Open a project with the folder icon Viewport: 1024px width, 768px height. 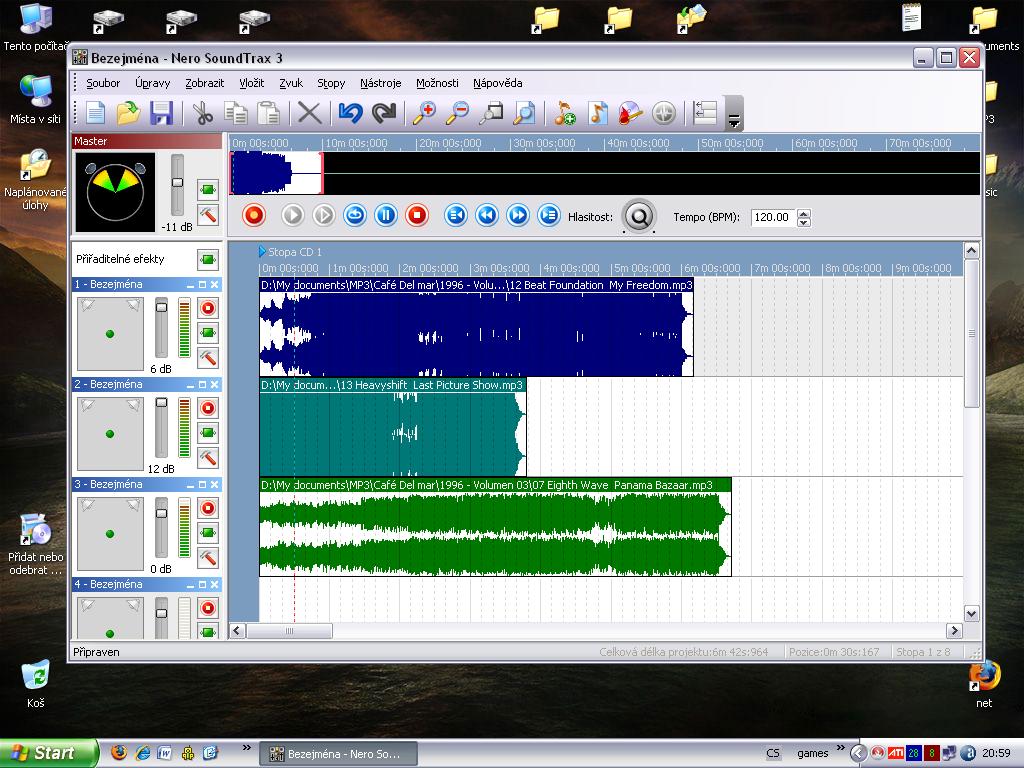tap(129, 113)
